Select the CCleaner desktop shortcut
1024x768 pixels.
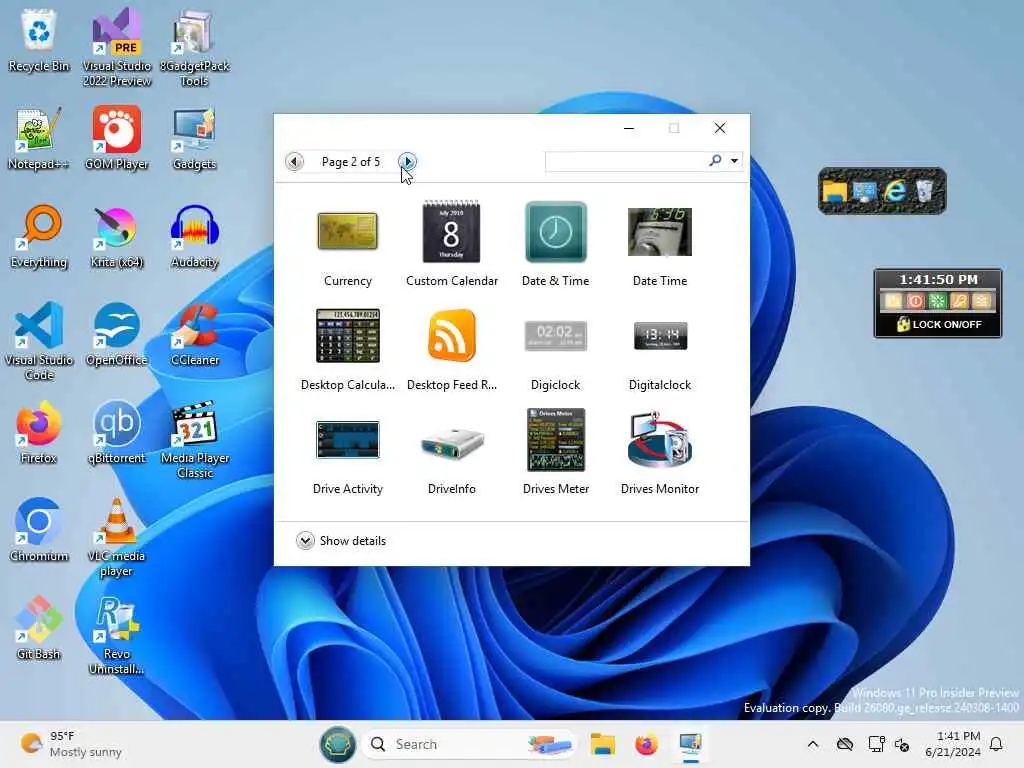(x=195, y=334)
